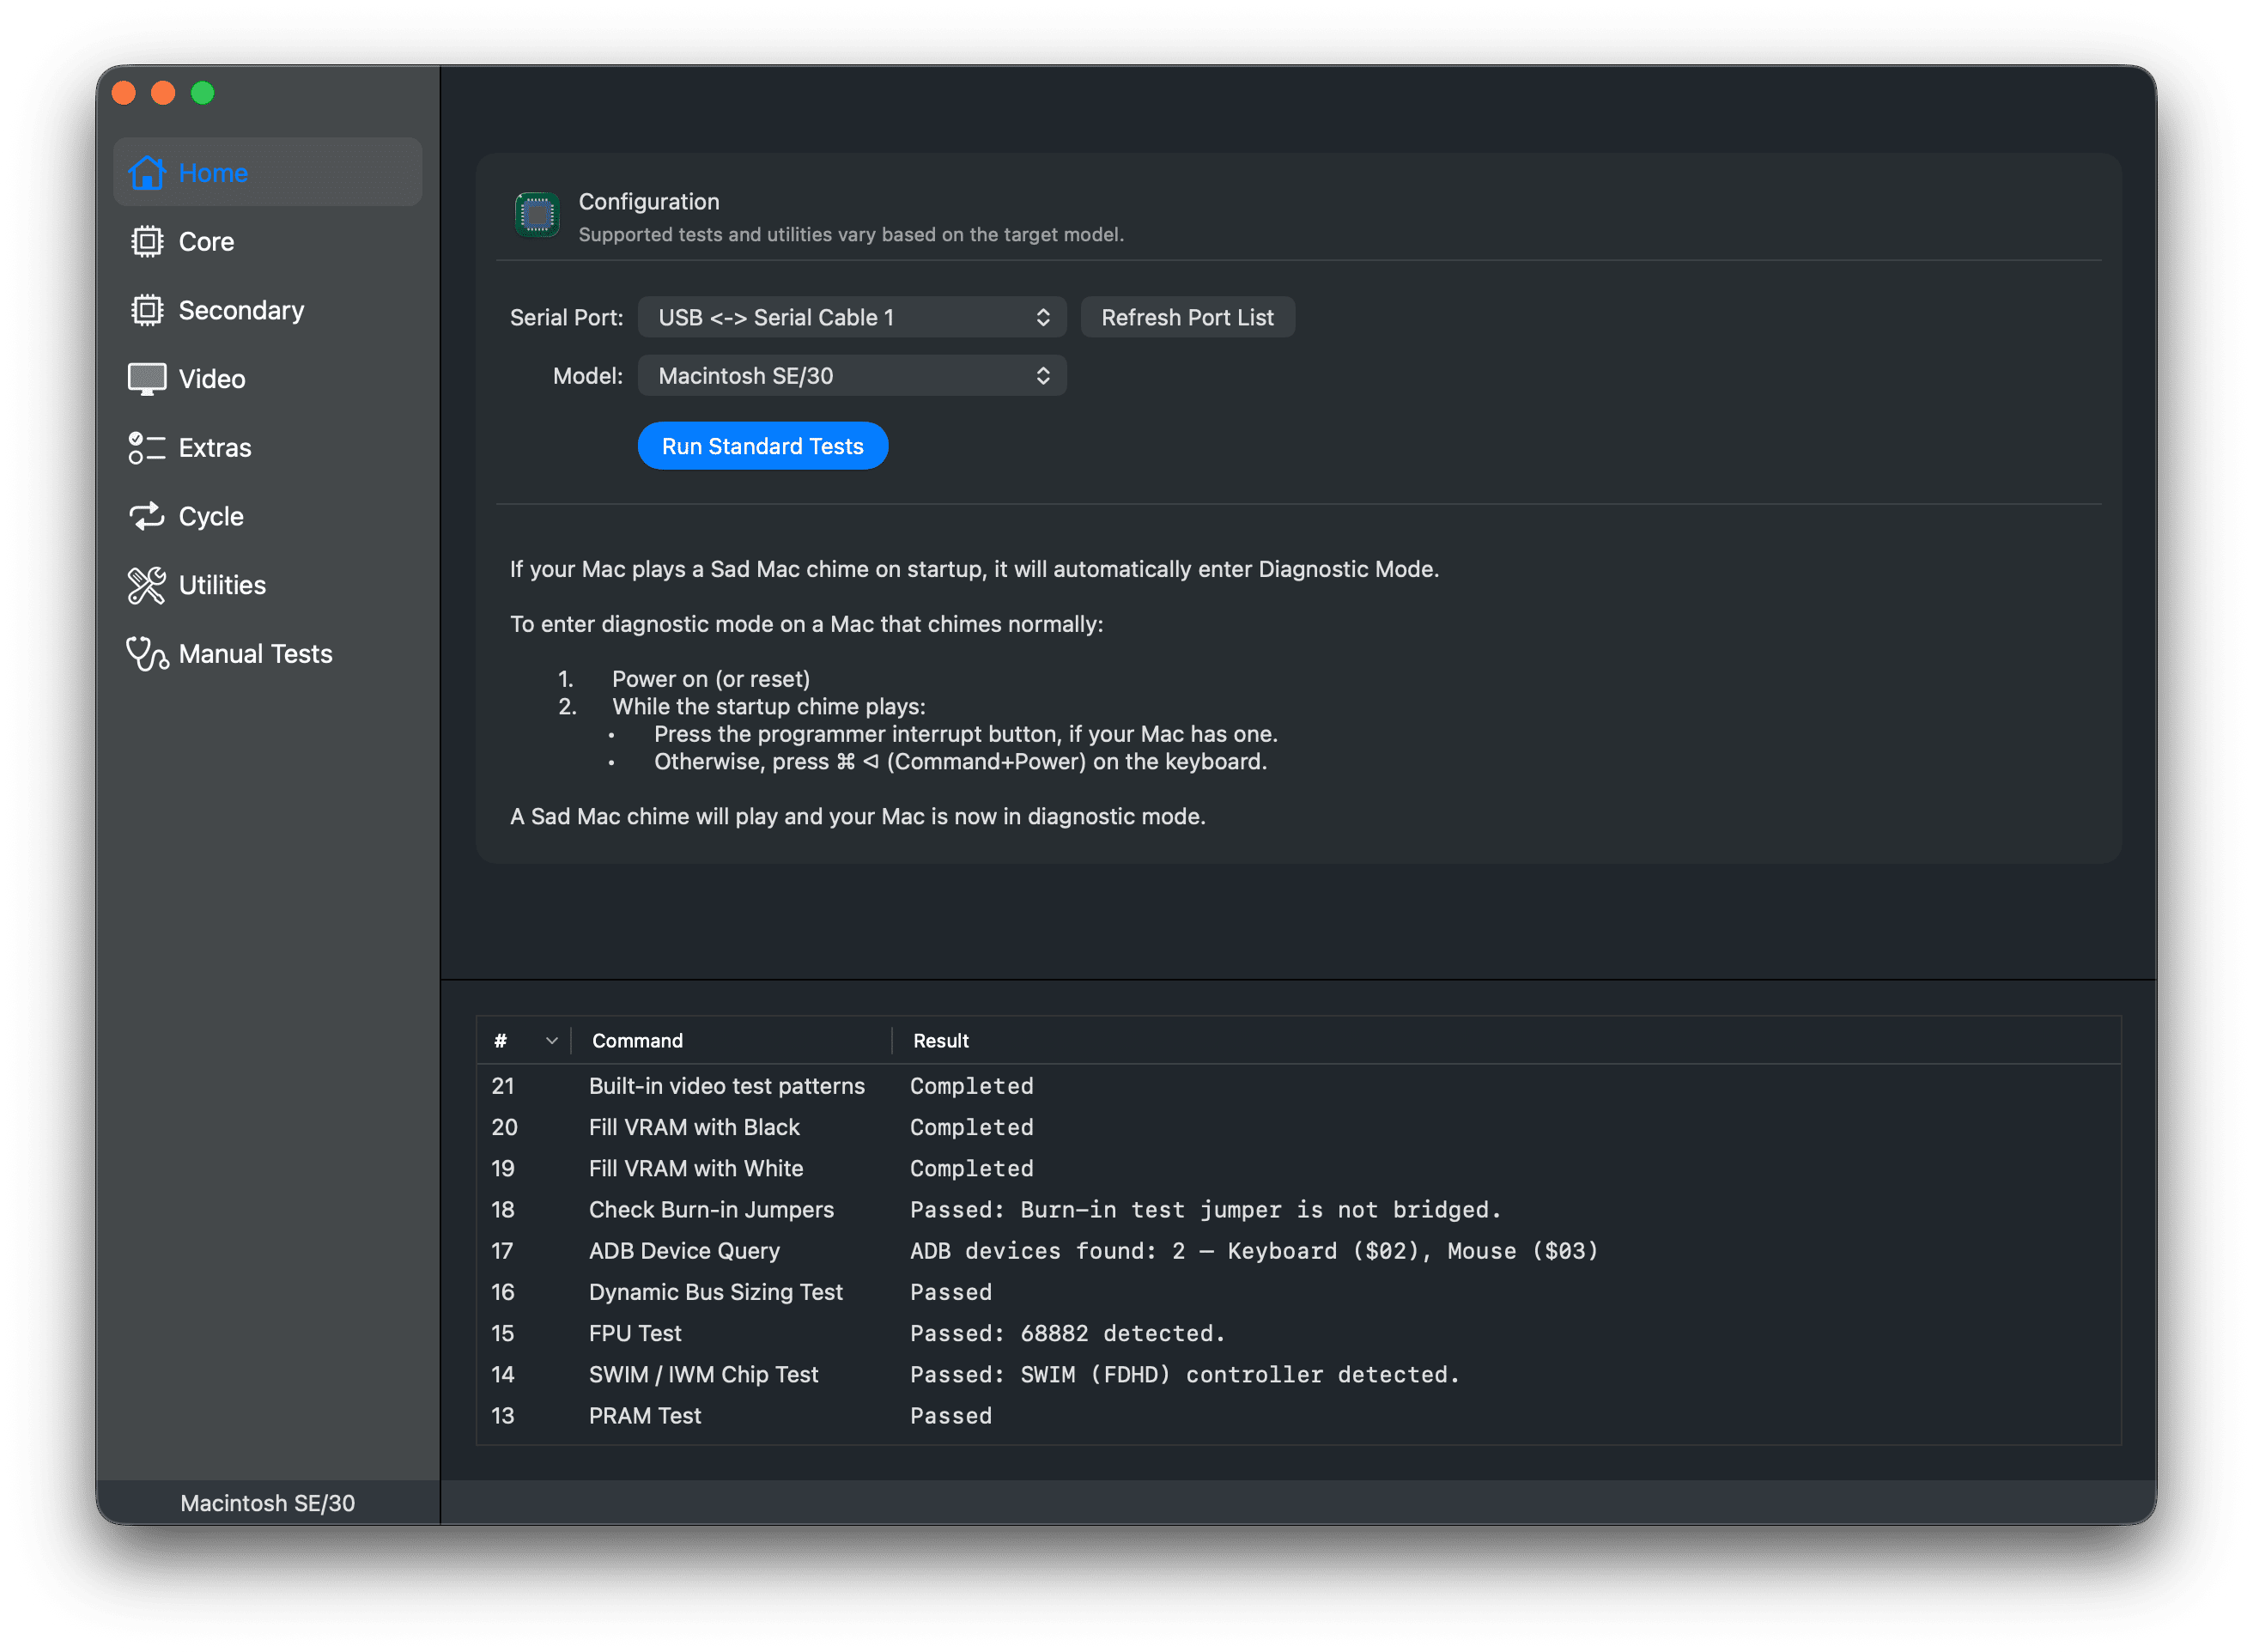Screen dimensions: 2253x1652
Task: Open the sort chevron on the # column
Action: click(551, 1040)
